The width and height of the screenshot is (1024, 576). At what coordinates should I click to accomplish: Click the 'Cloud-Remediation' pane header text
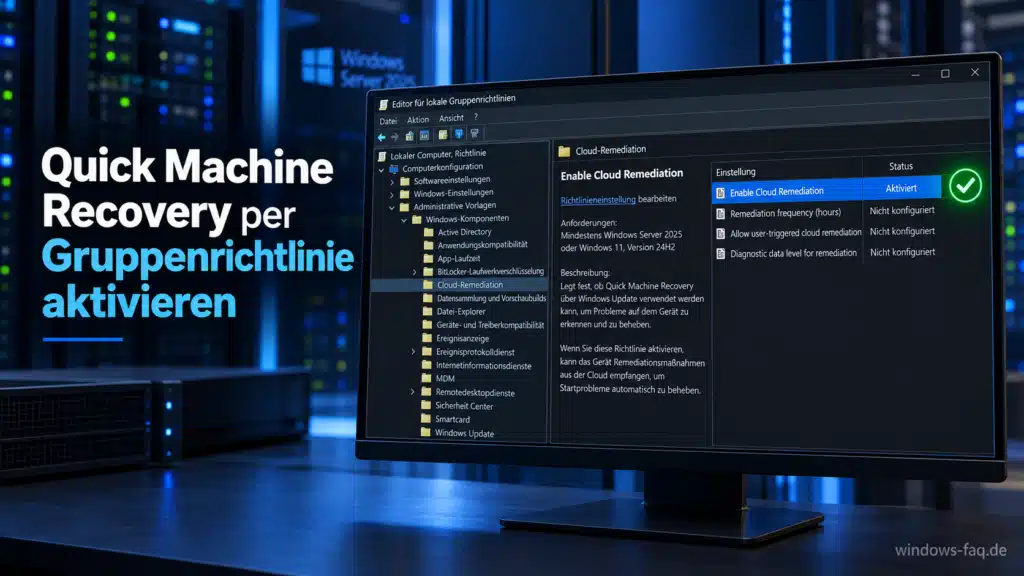pyautogui.click(x=611, y=150)
